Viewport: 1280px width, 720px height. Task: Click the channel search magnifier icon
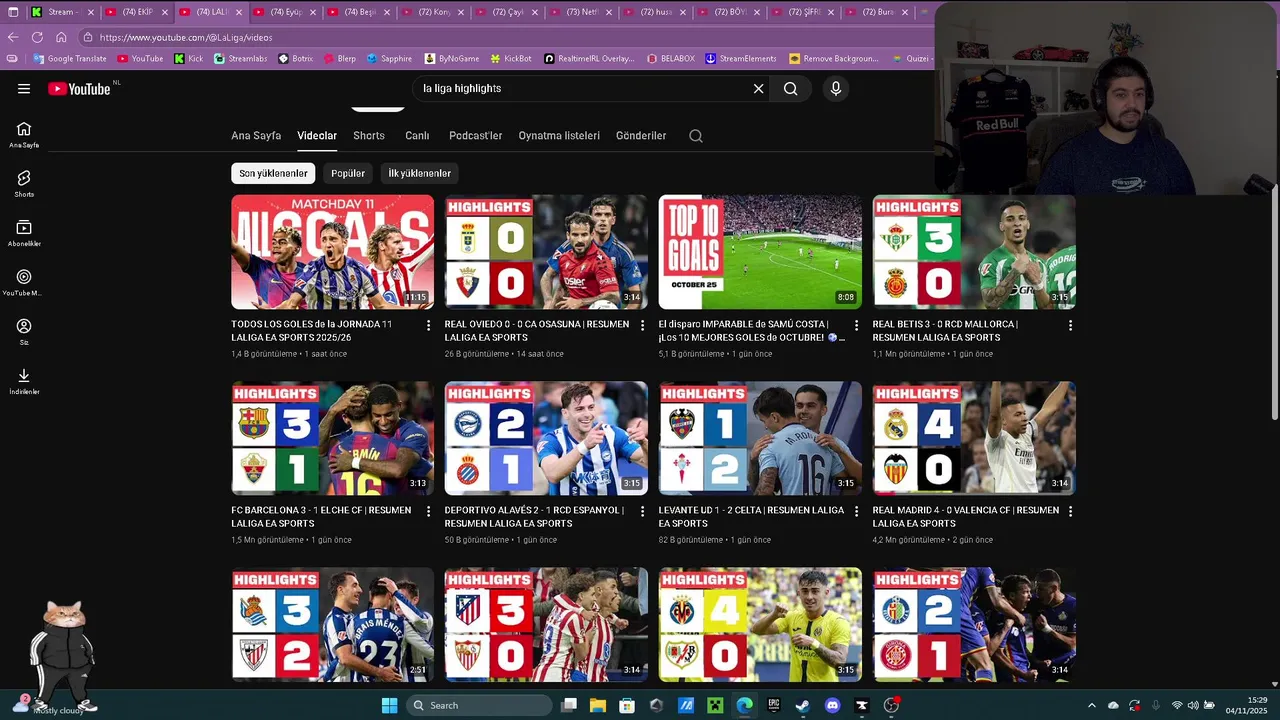(696, 136)
